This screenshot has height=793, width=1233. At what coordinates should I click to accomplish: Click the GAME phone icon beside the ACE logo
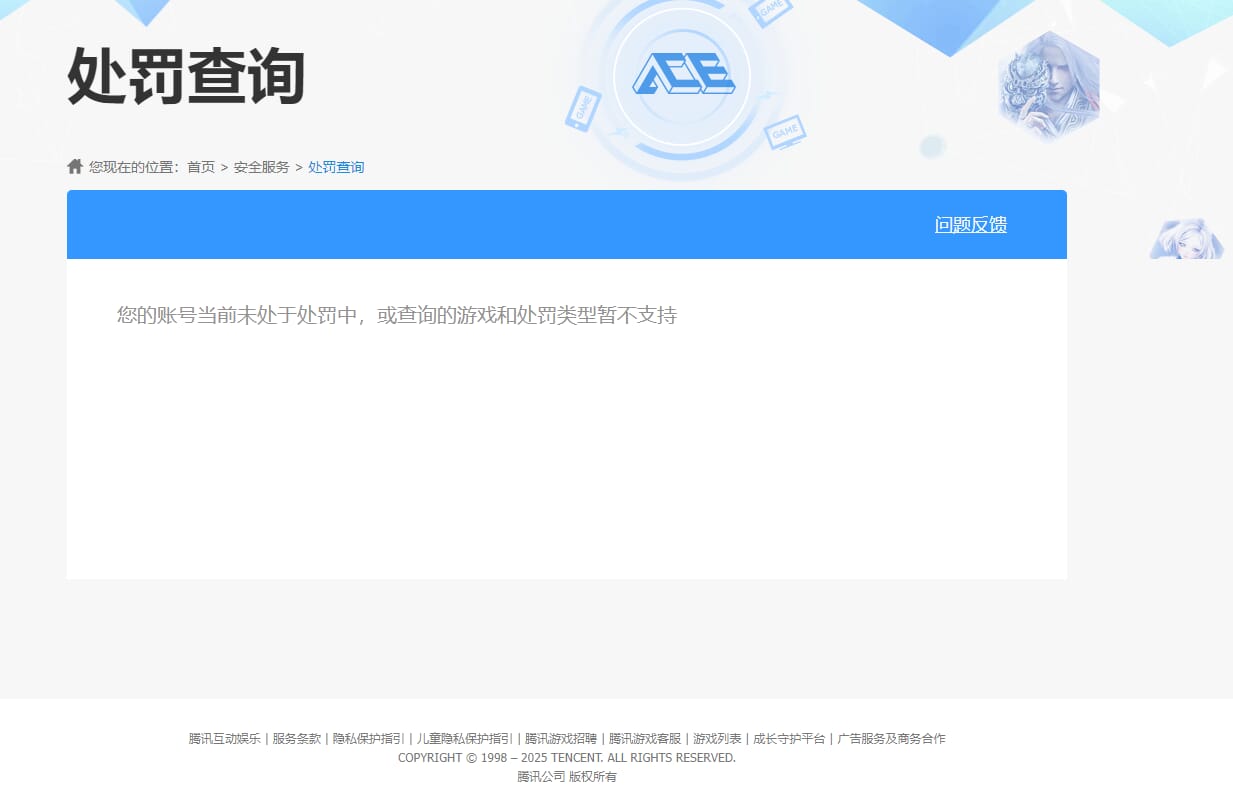pyautogui.click(x=582, y=108)
